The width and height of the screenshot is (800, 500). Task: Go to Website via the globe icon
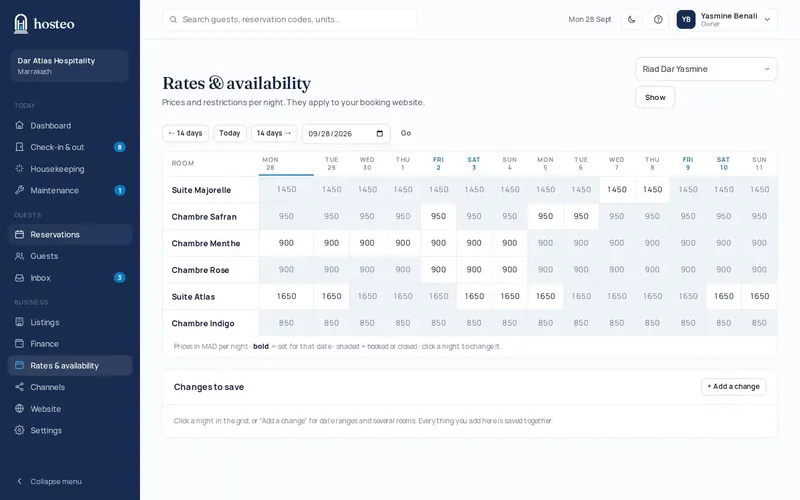(19, 409)
